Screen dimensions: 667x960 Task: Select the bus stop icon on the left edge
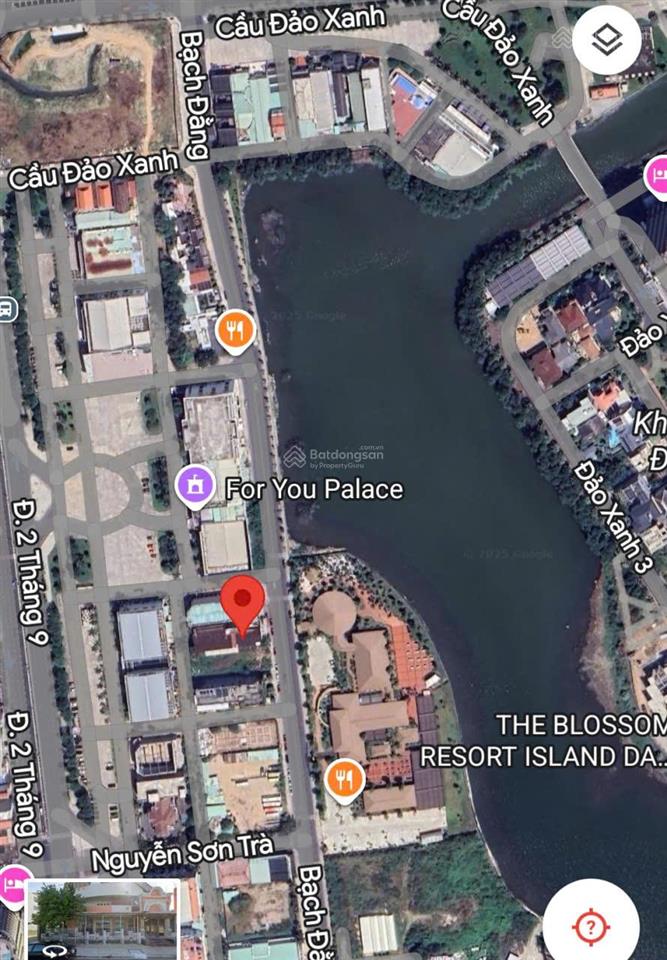click(7, 308)
